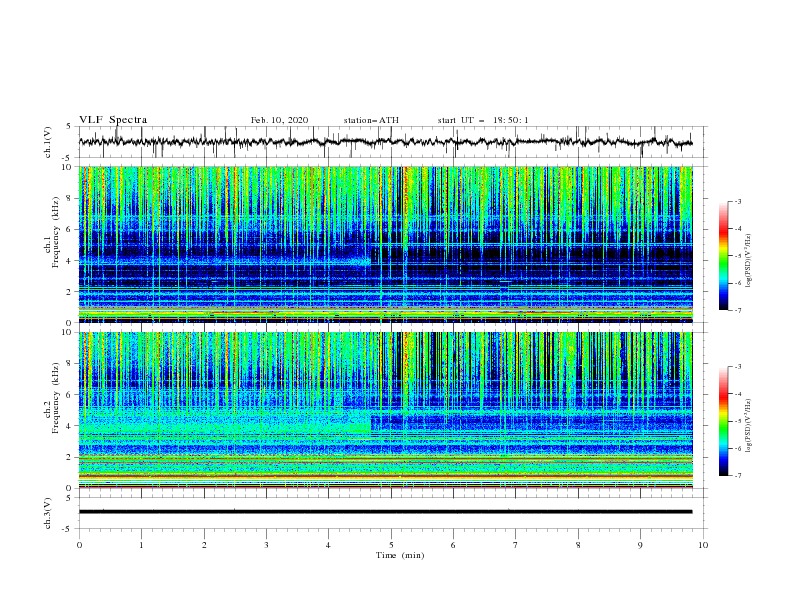Click time axis tick label "5"
This screenshot has height=612, width=792.
pos(391,545)
